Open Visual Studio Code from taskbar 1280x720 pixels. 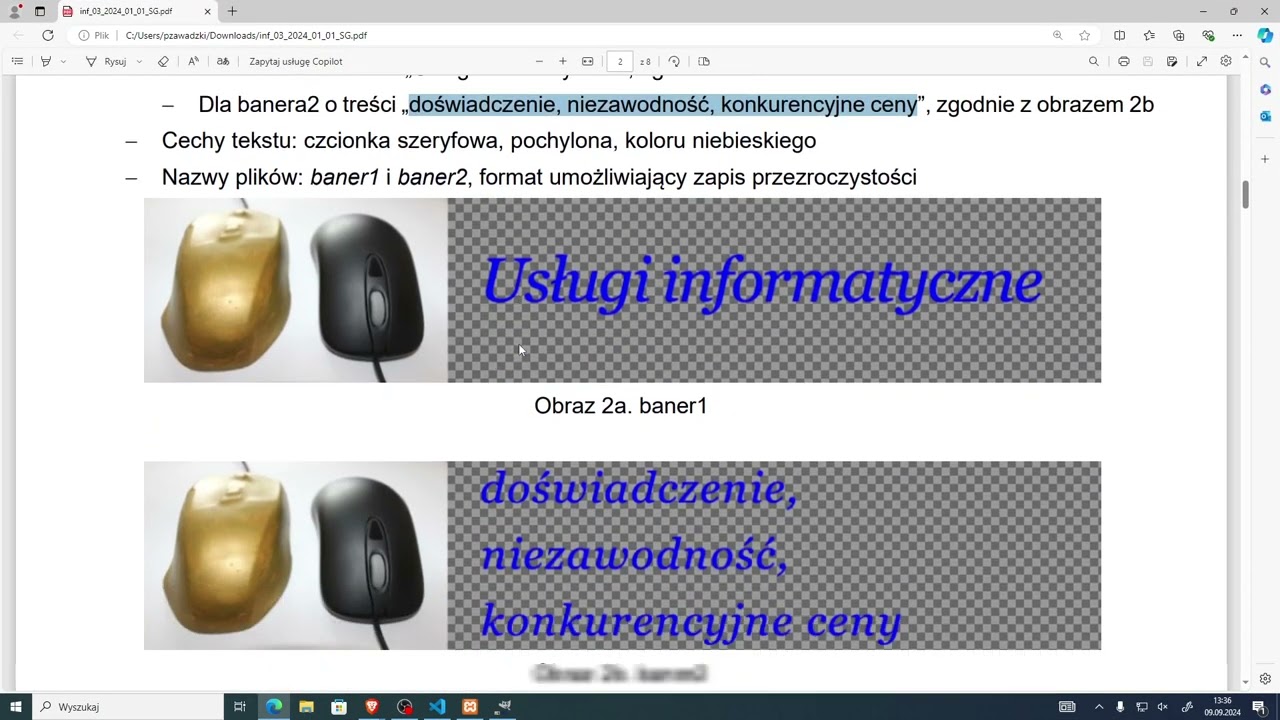437,707
